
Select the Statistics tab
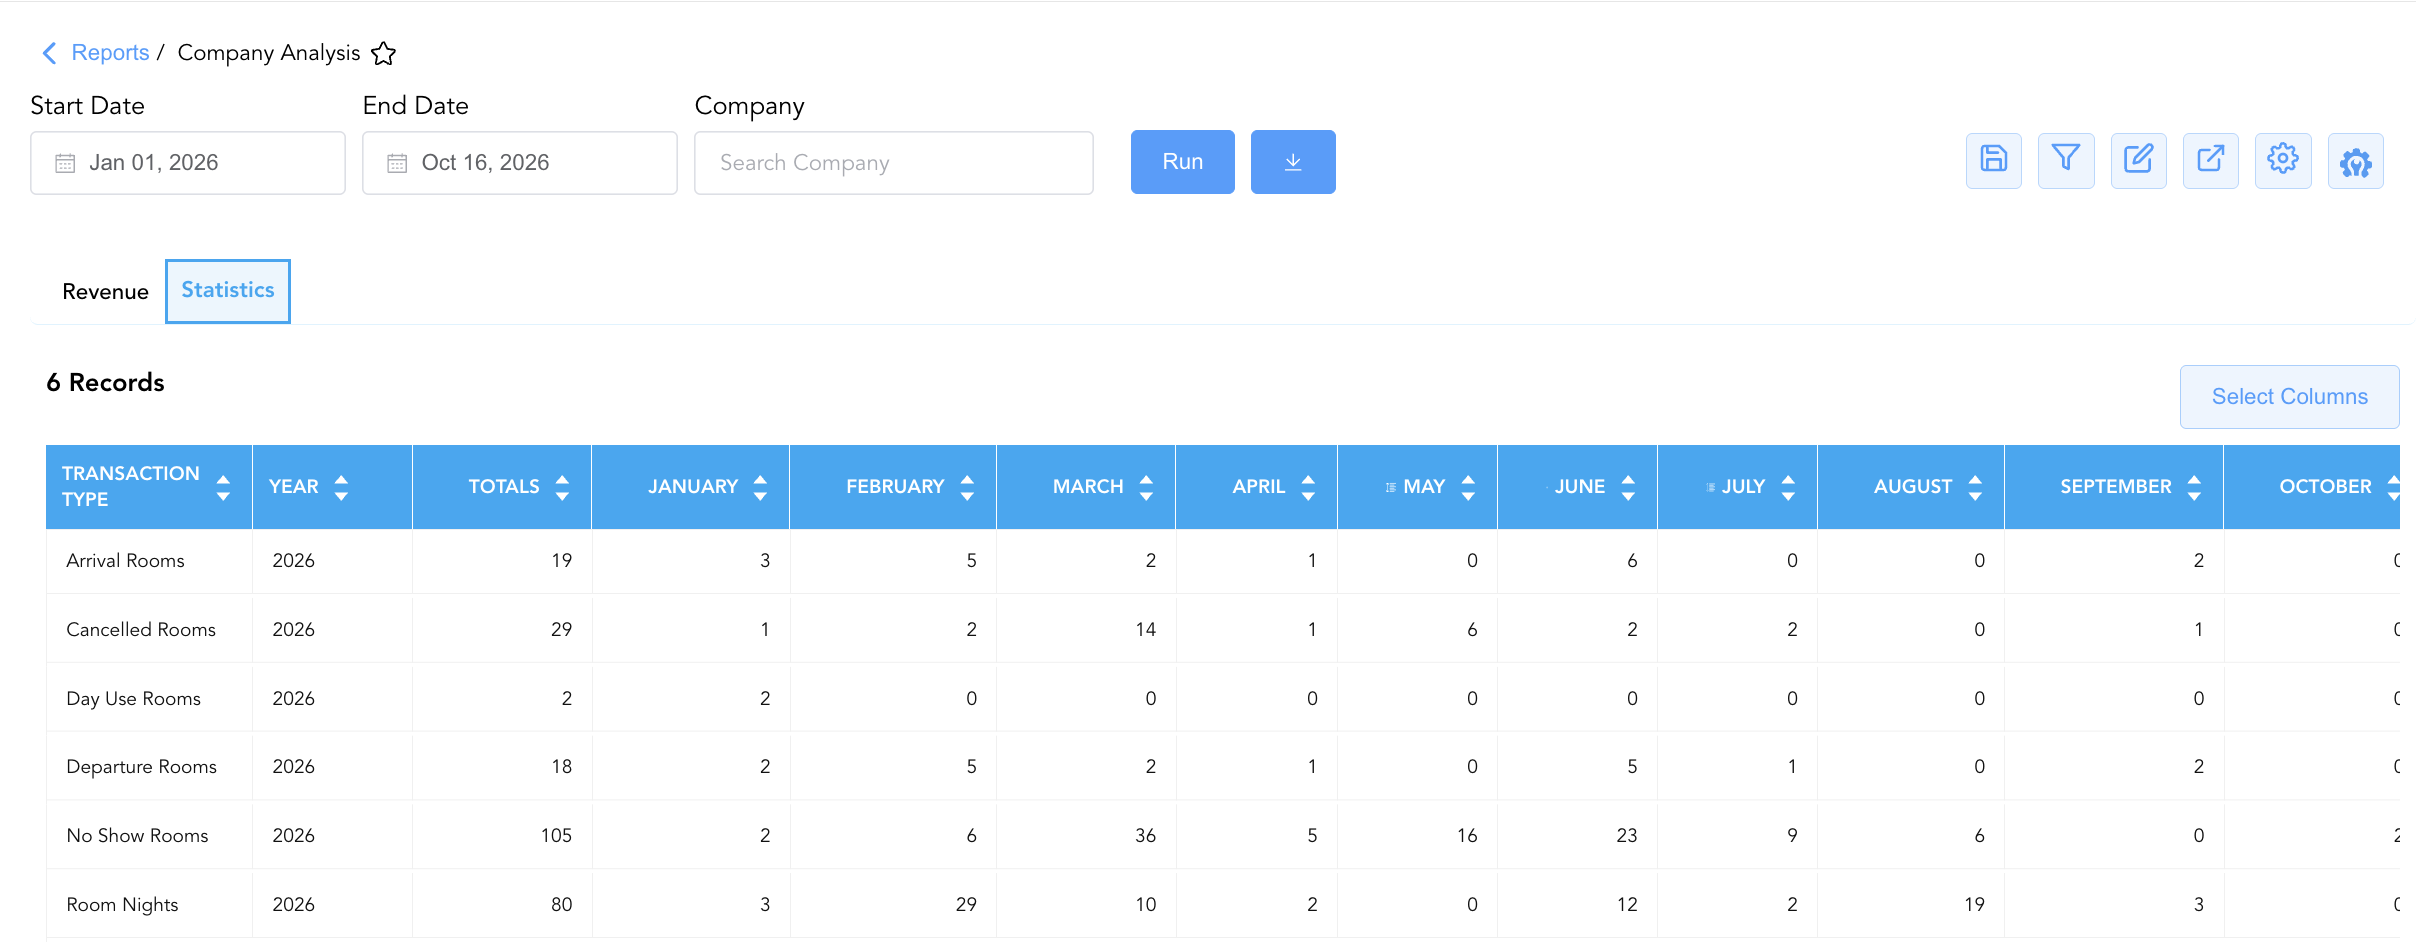tap(228, 291)
